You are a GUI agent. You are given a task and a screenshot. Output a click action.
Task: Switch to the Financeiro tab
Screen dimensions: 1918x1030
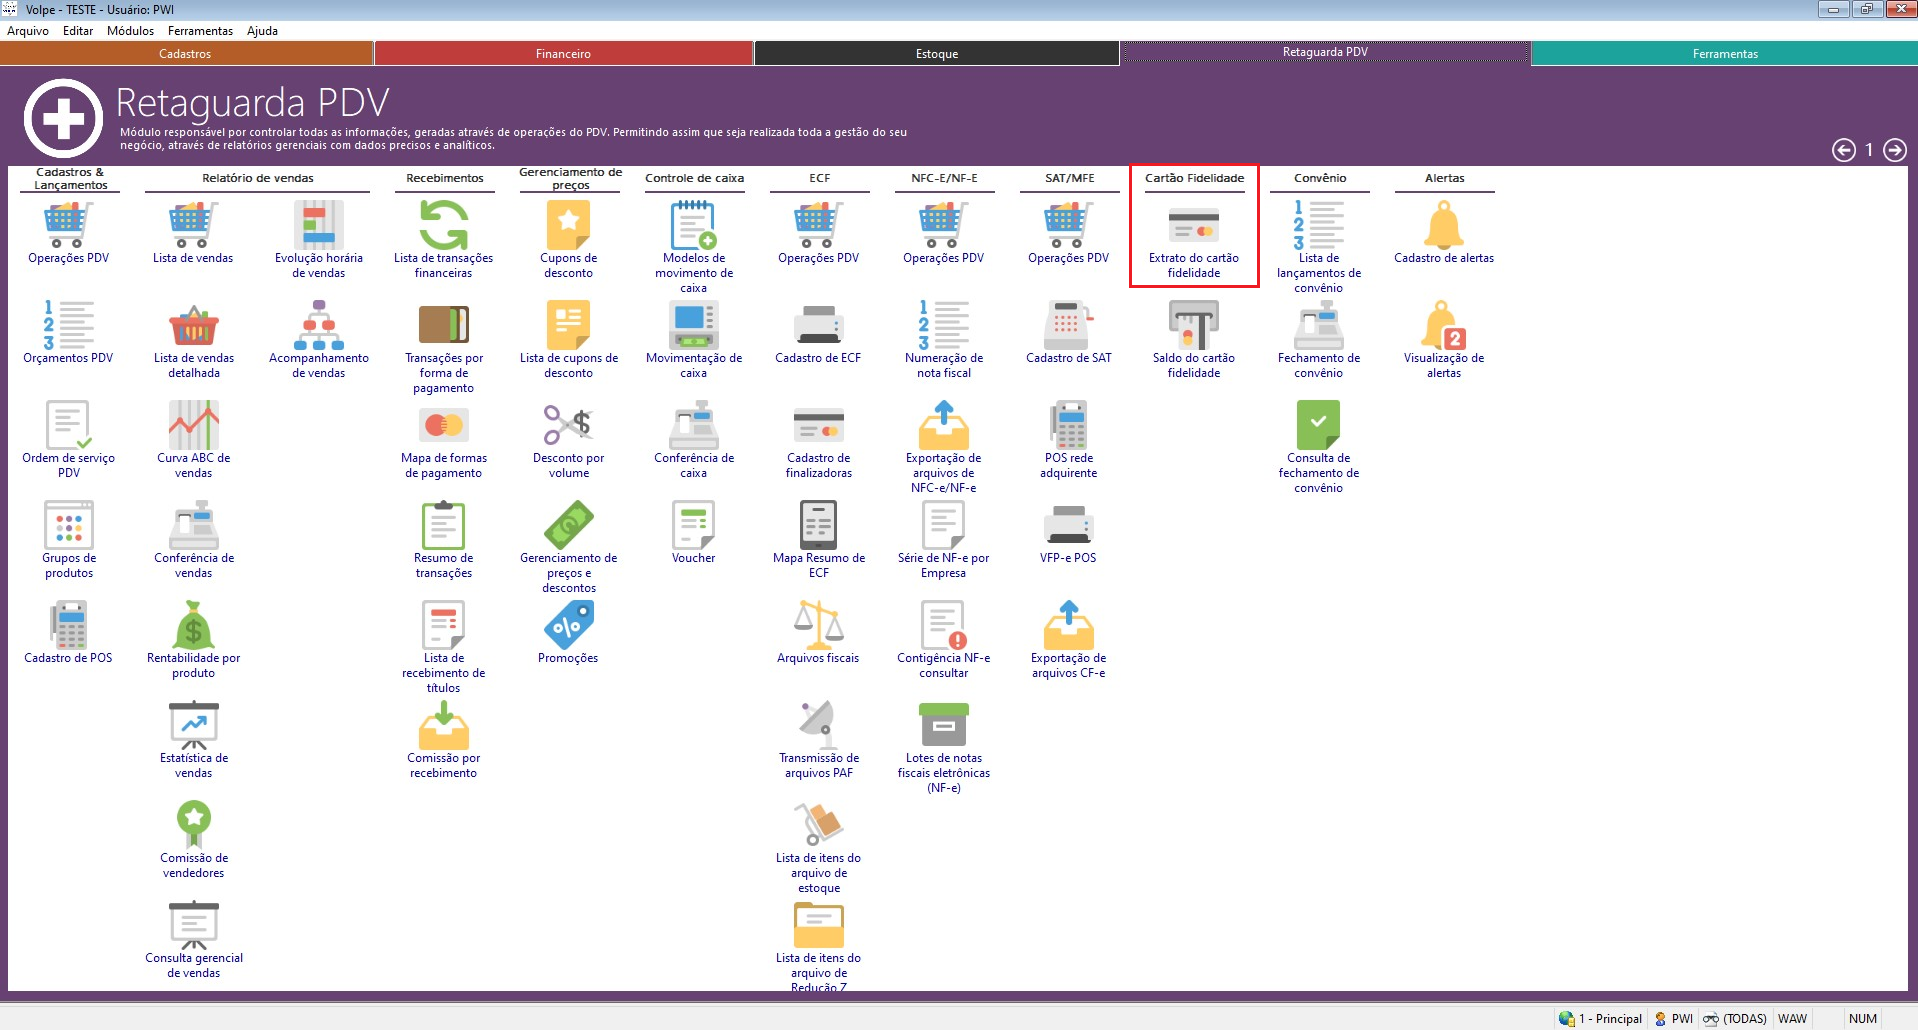[563, 54]
